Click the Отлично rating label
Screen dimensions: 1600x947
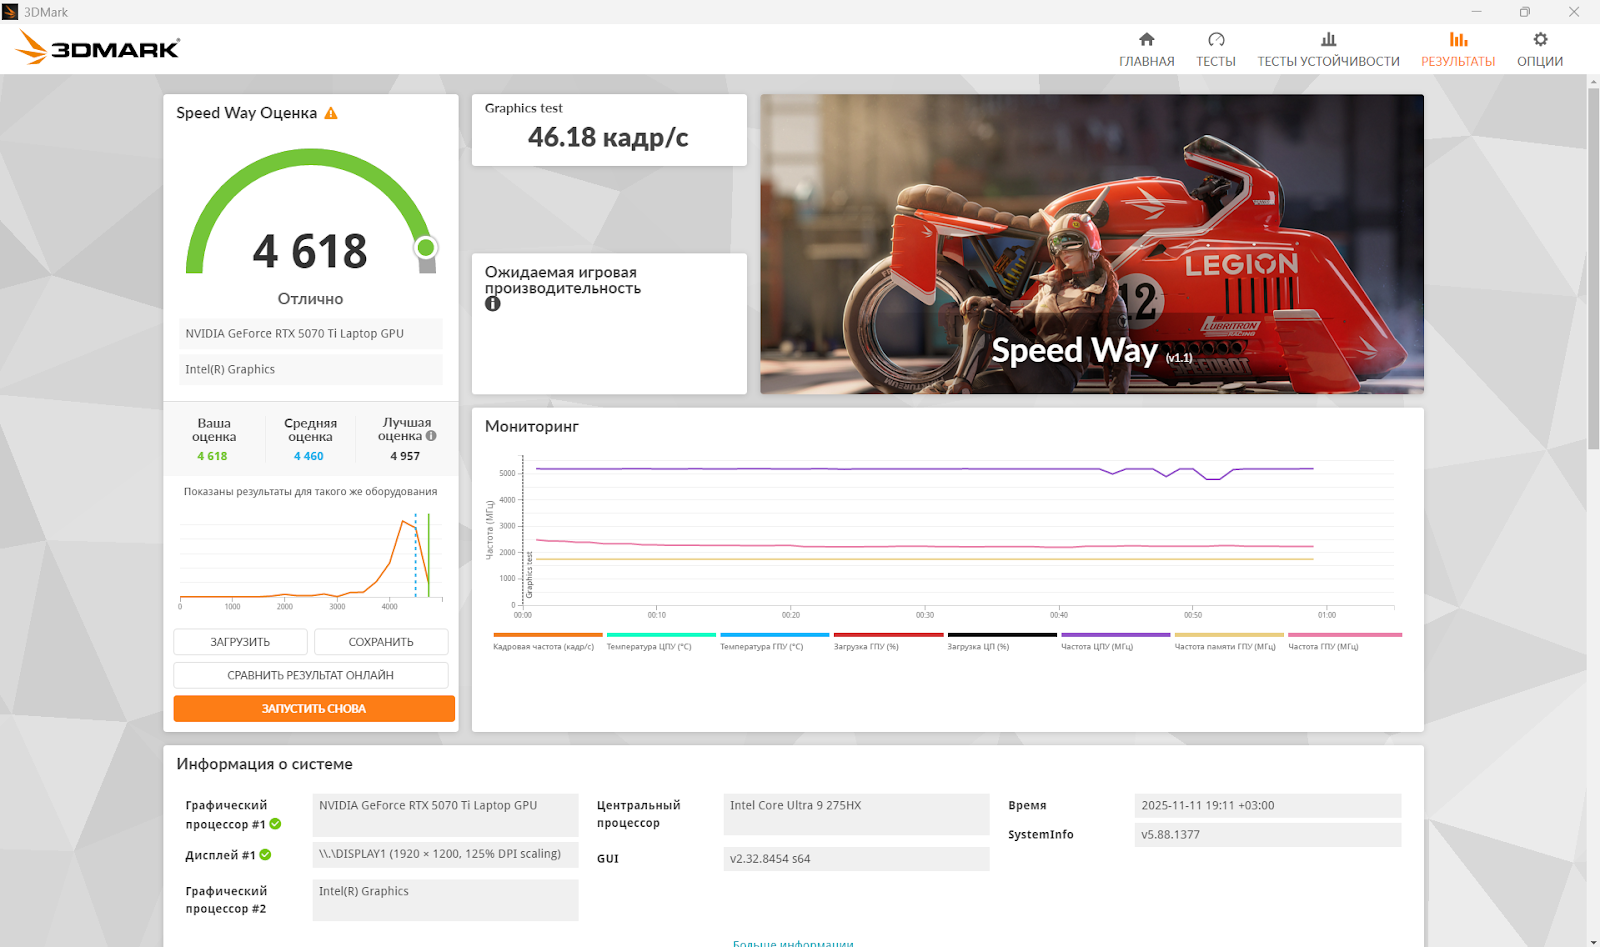click(x=310, y=299)
